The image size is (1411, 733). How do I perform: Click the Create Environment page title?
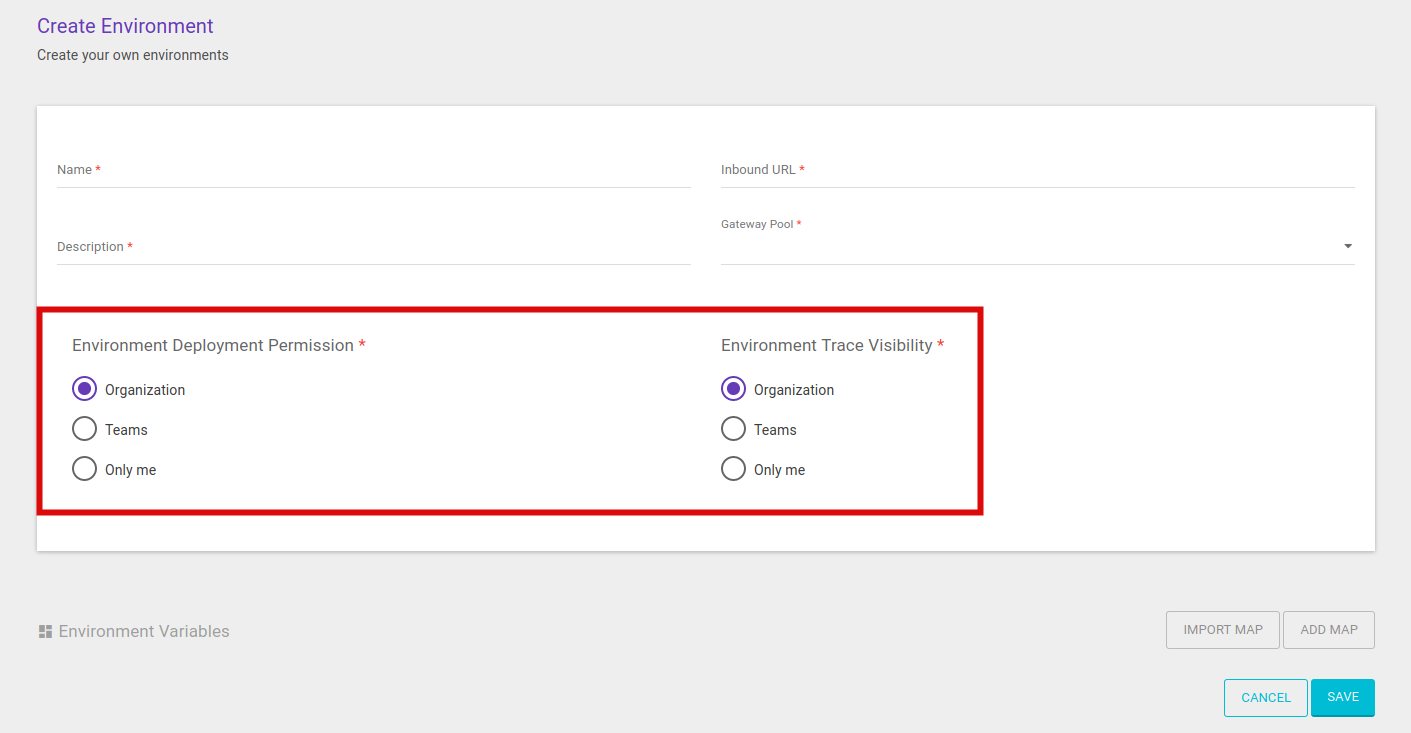pos(125,26)
